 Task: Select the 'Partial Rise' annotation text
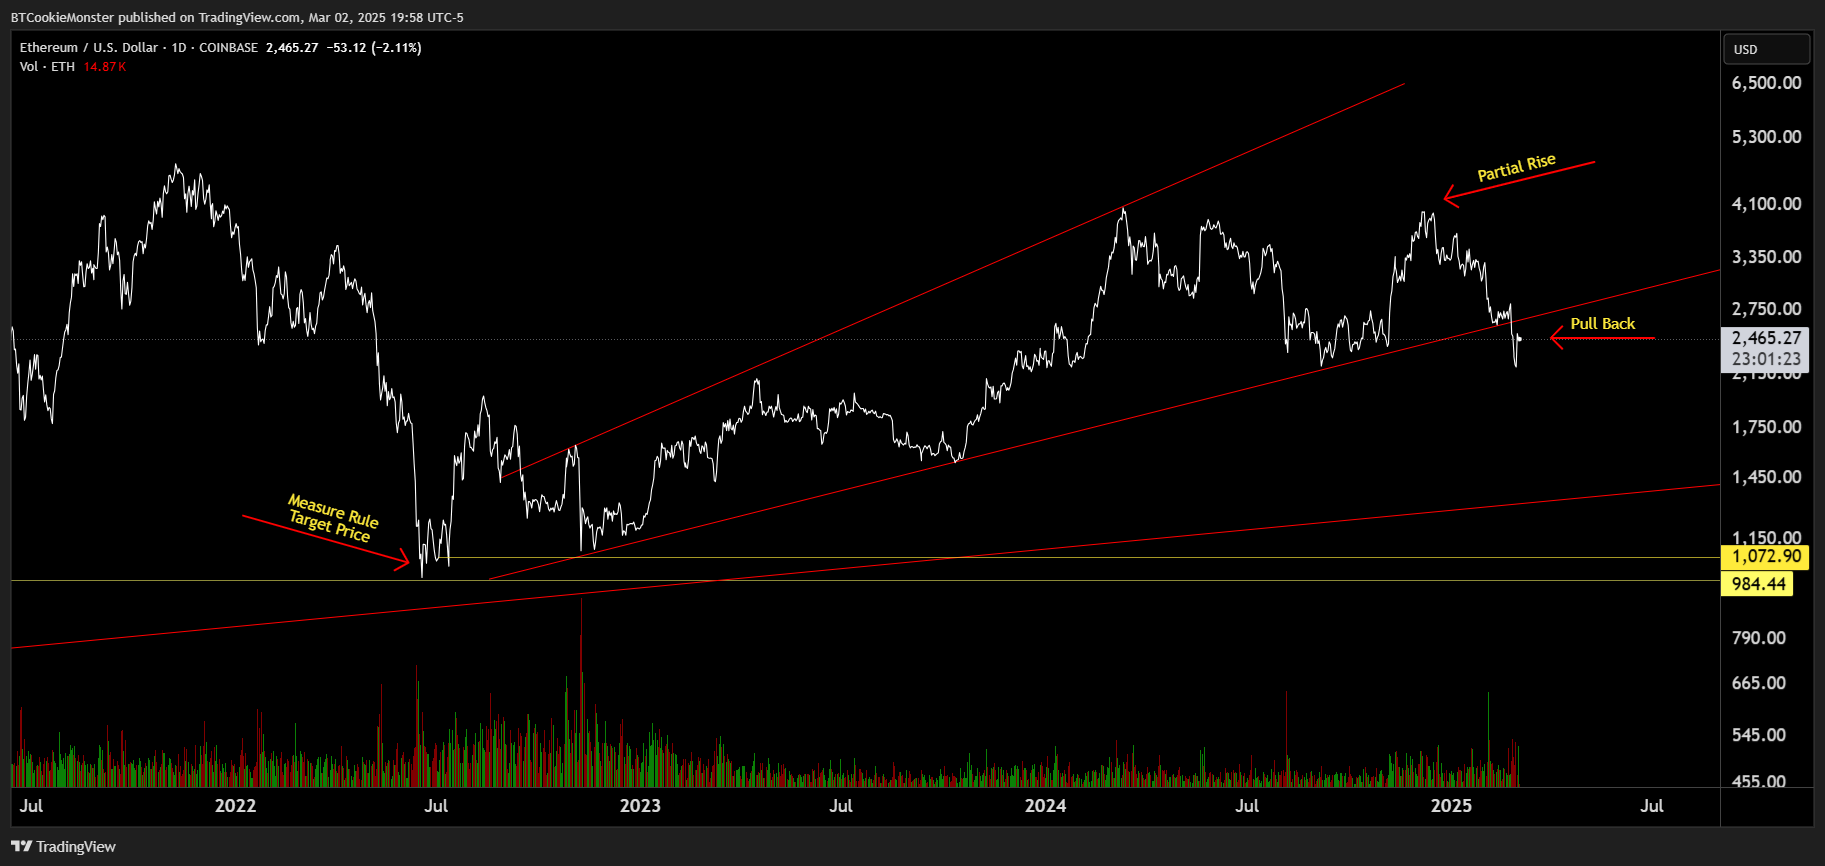(x=1517, y=168)
